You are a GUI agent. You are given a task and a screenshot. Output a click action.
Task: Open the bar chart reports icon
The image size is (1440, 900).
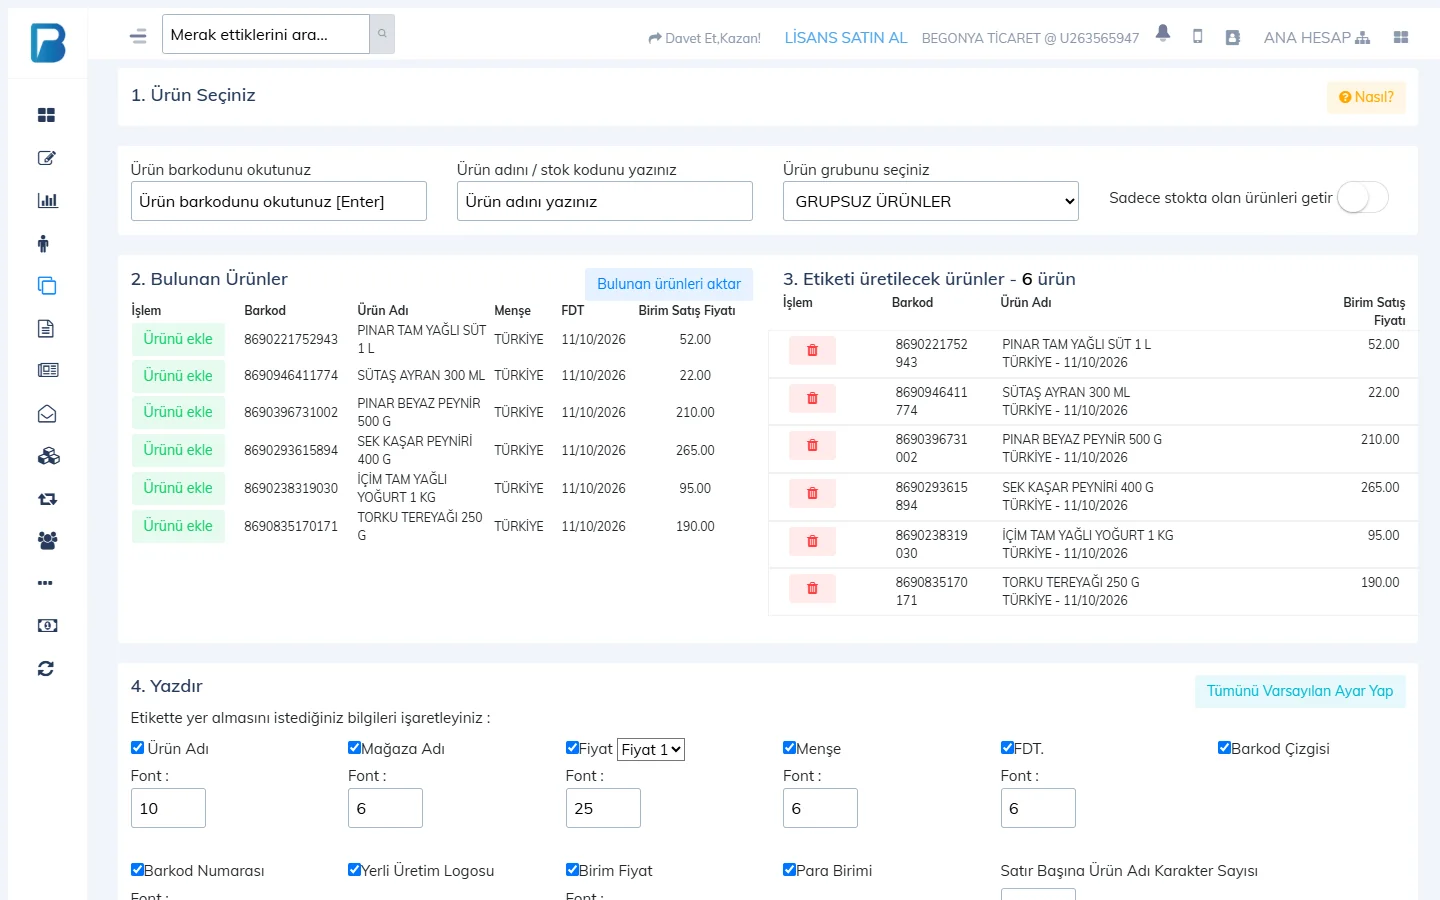pyautogui.click(x=47, y=200)
